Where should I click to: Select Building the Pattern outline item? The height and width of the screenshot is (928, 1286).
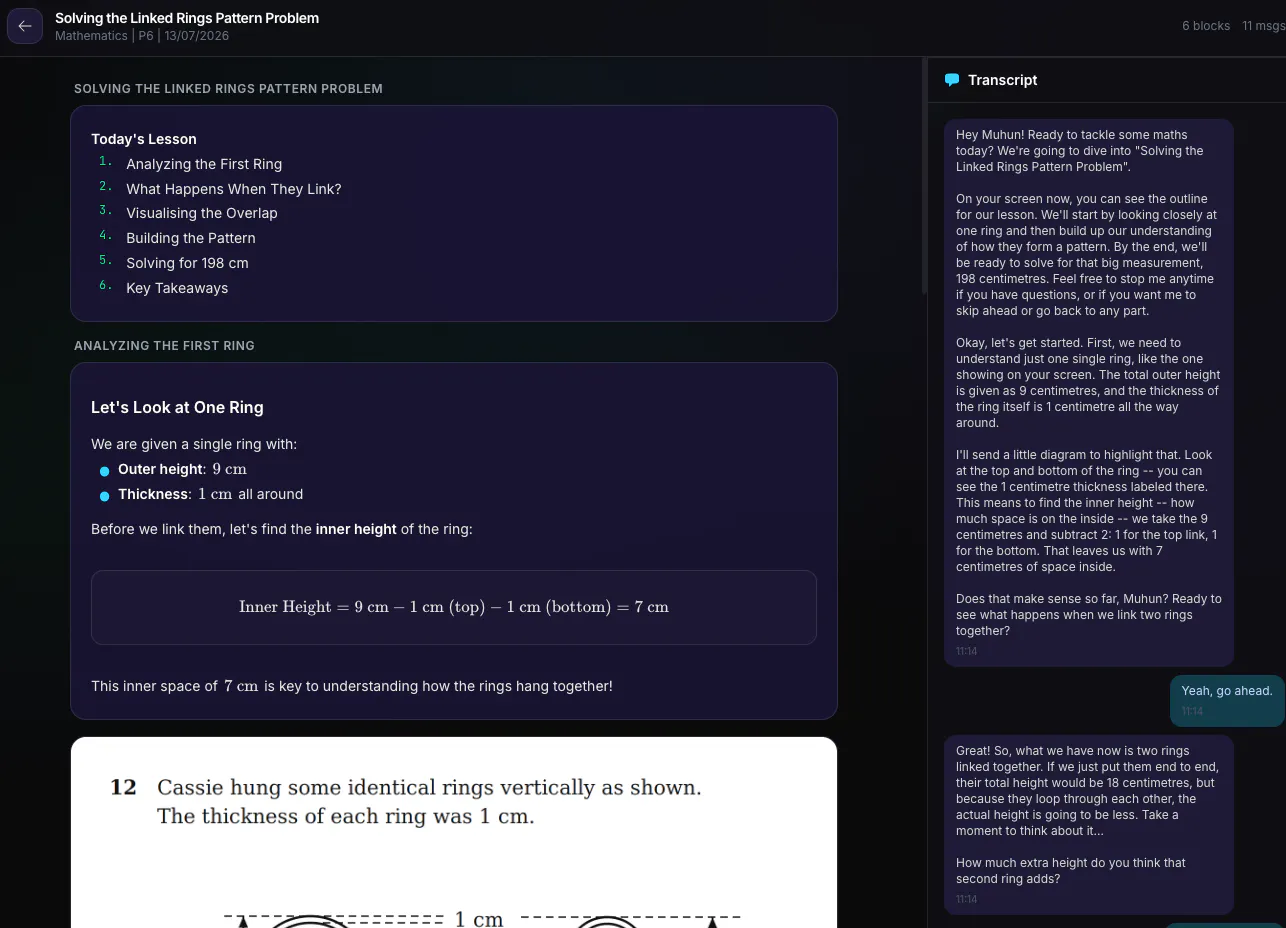click(191, 238)
